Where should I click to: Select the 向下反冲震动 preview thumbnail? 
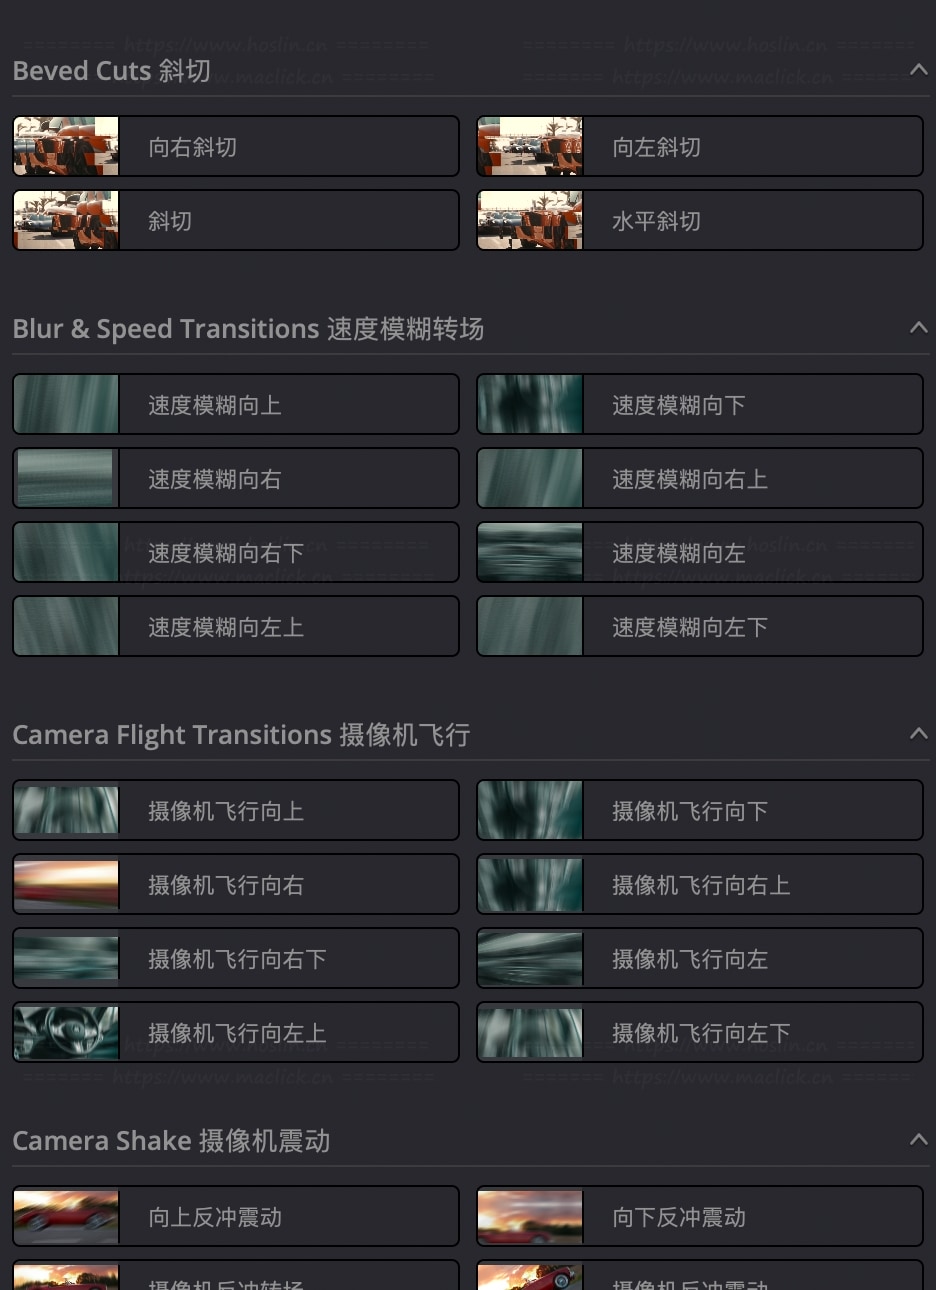point(530,1216)
